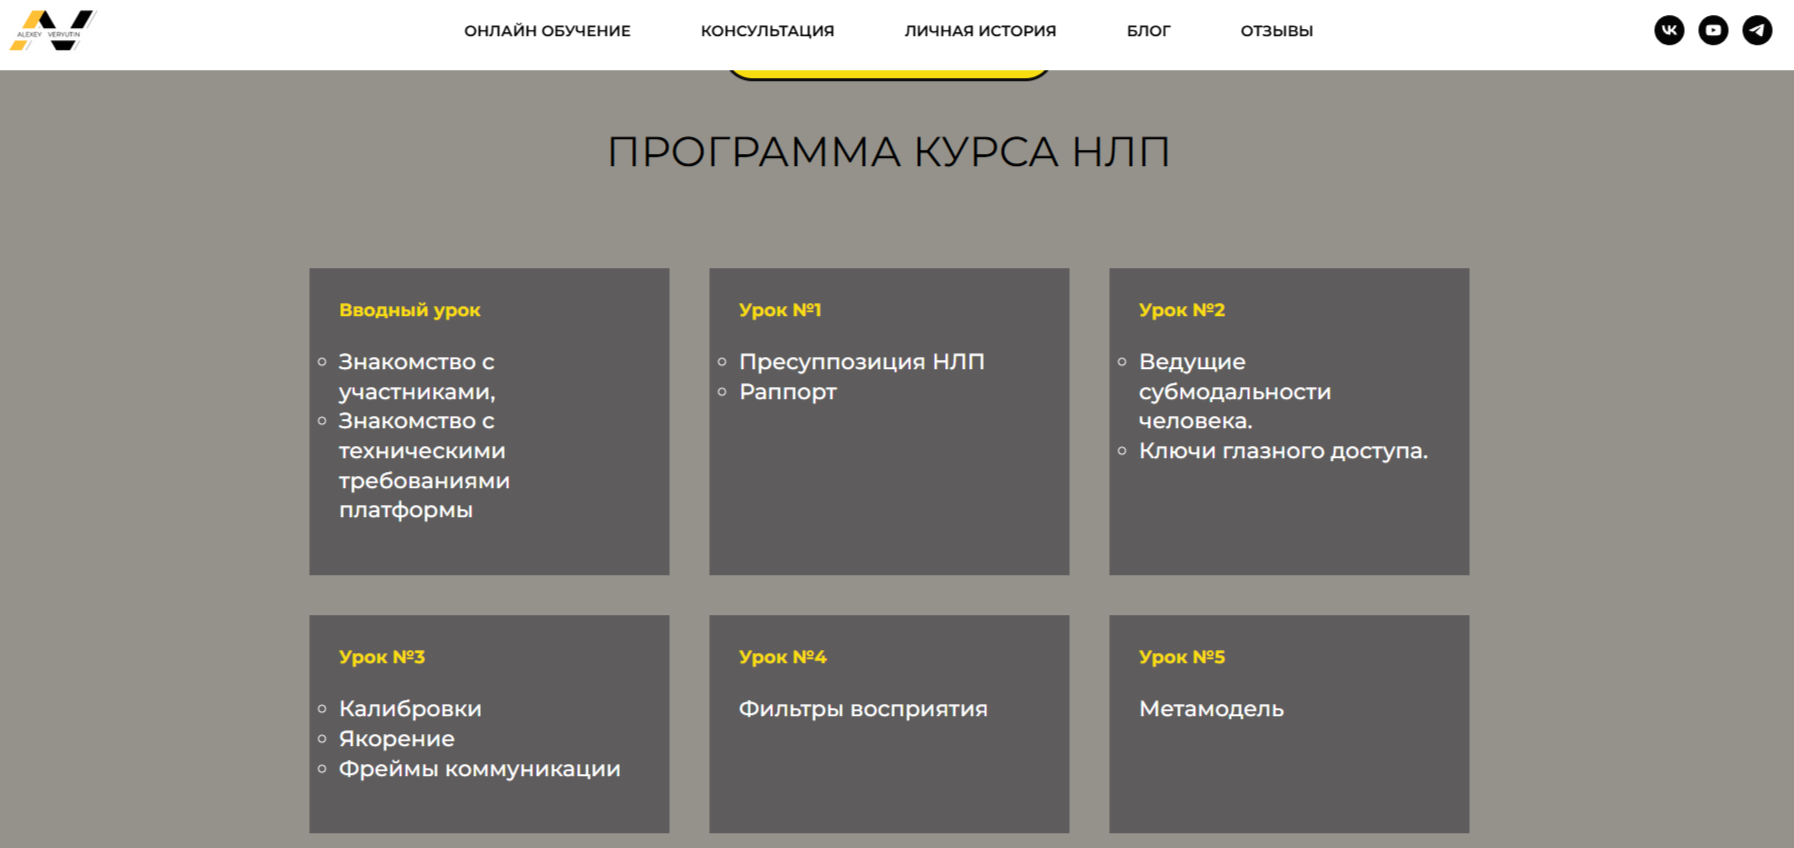The height and width of the screenshot is (848, 1794).
Task: Click the Пресуппозиция НЛП list item
Action: 861,362
